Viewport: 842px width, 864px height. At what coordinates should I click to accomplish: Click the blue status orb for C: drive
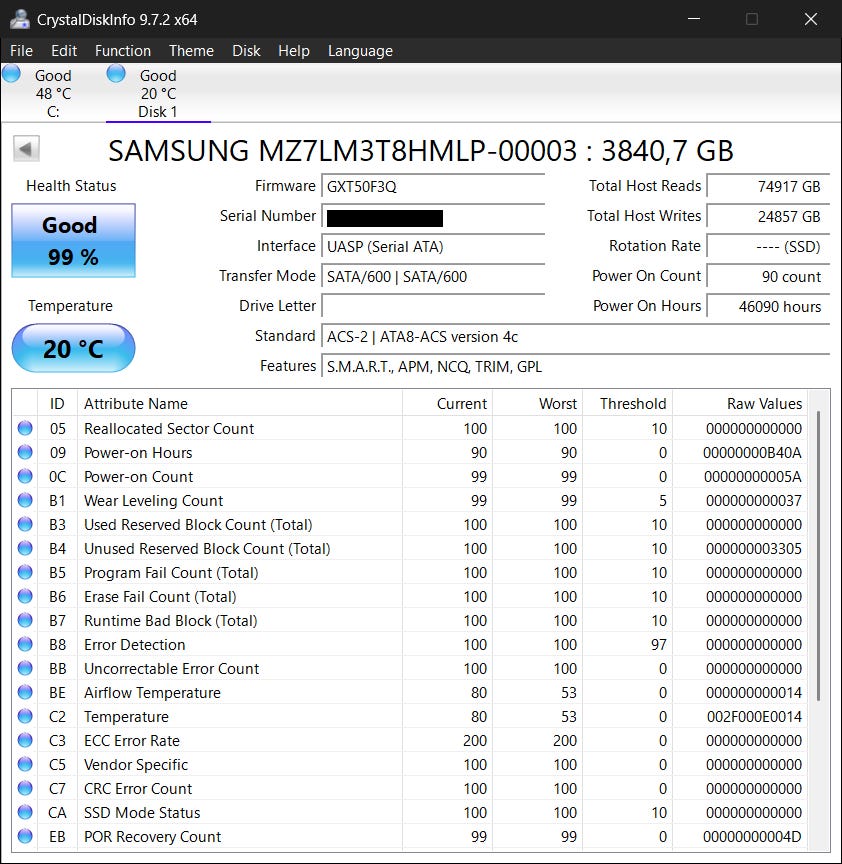[x=12, y=73]
